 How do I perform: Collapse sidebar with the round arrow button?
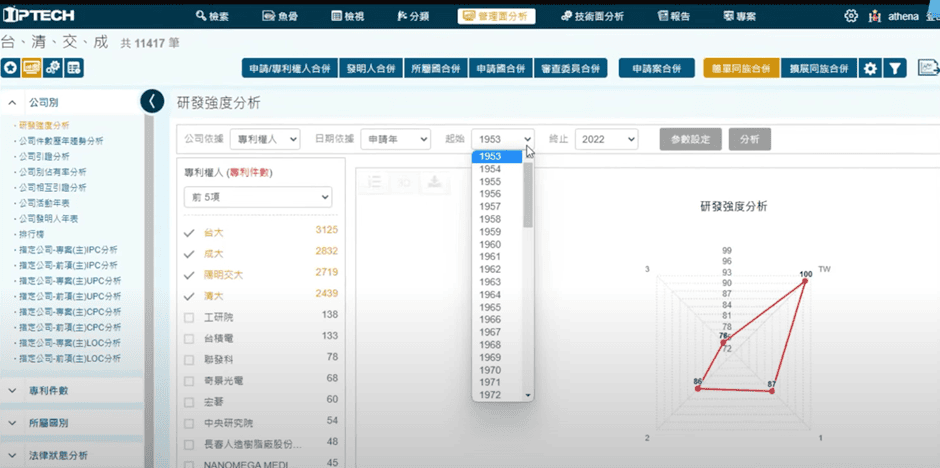[x=152, y=100]
